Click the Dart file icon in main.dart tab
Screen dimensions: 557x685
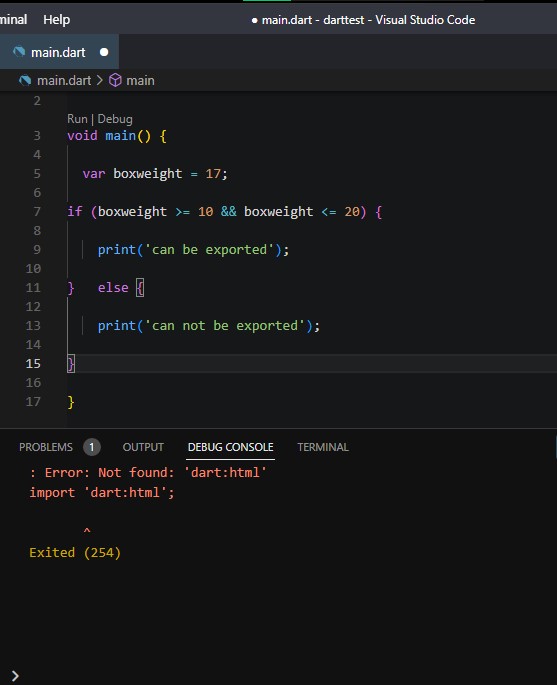click(x=19, y=52)
